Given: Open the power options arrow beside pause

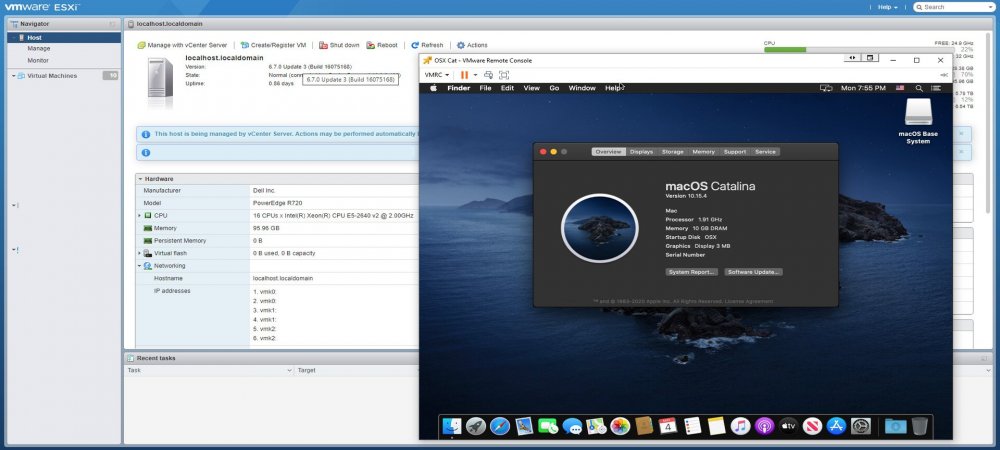Looking at the screenshot, I should (x=475, y=75).
